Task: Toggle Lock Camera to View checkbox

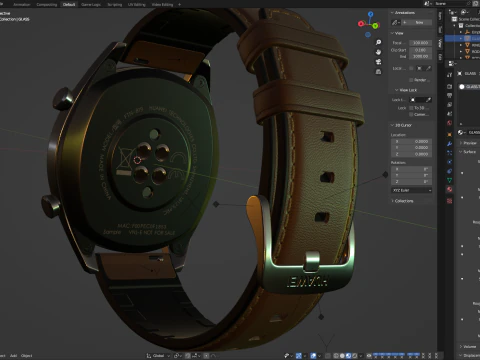Action: coord(411,114)
